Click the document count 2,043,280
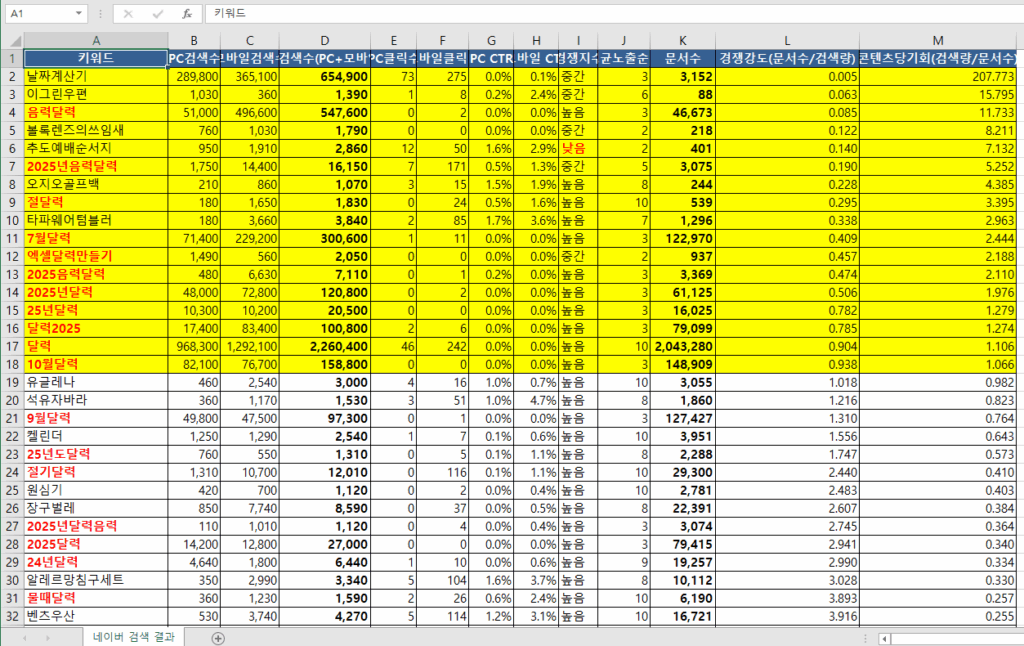This screenshot has height=646, width=1024. [x=682, y=346]
